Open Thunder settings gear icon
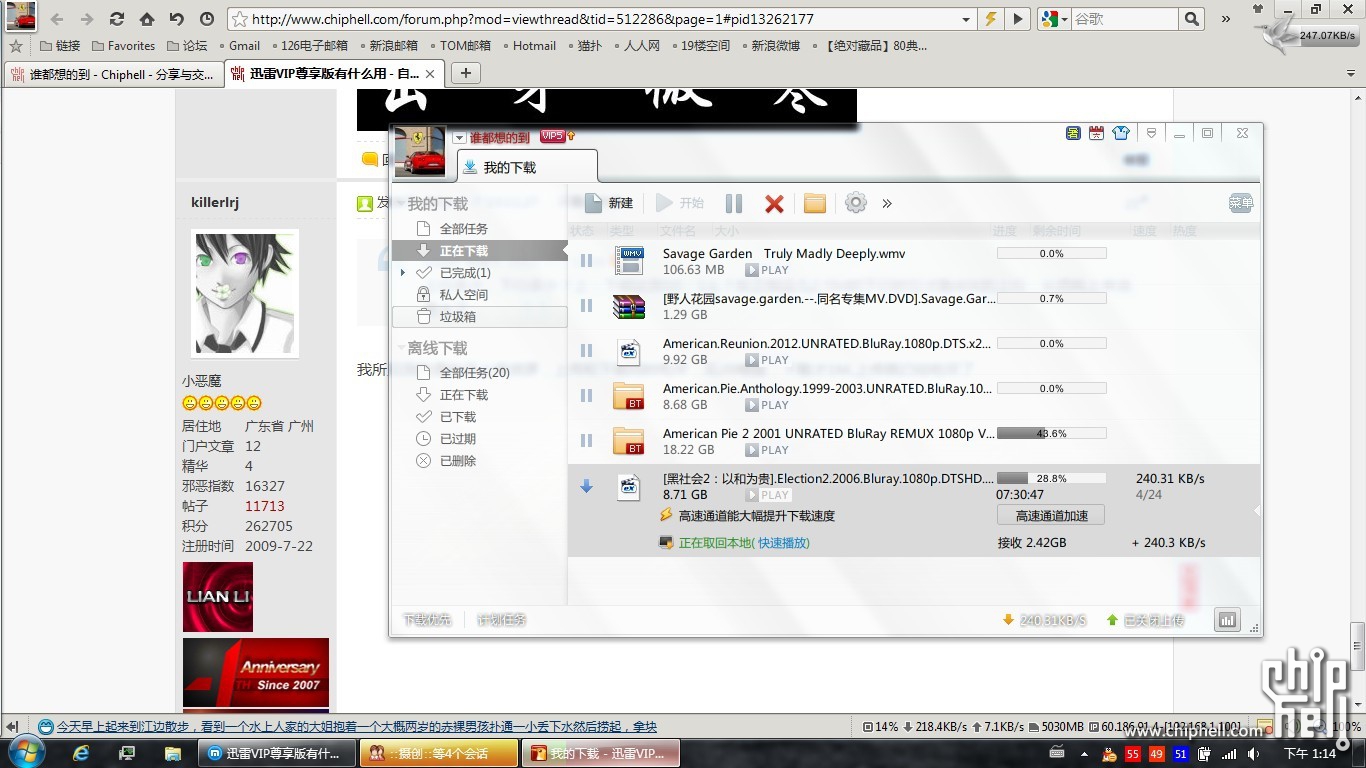This screenshot has width=1366, height=768. tap(856, 203)
